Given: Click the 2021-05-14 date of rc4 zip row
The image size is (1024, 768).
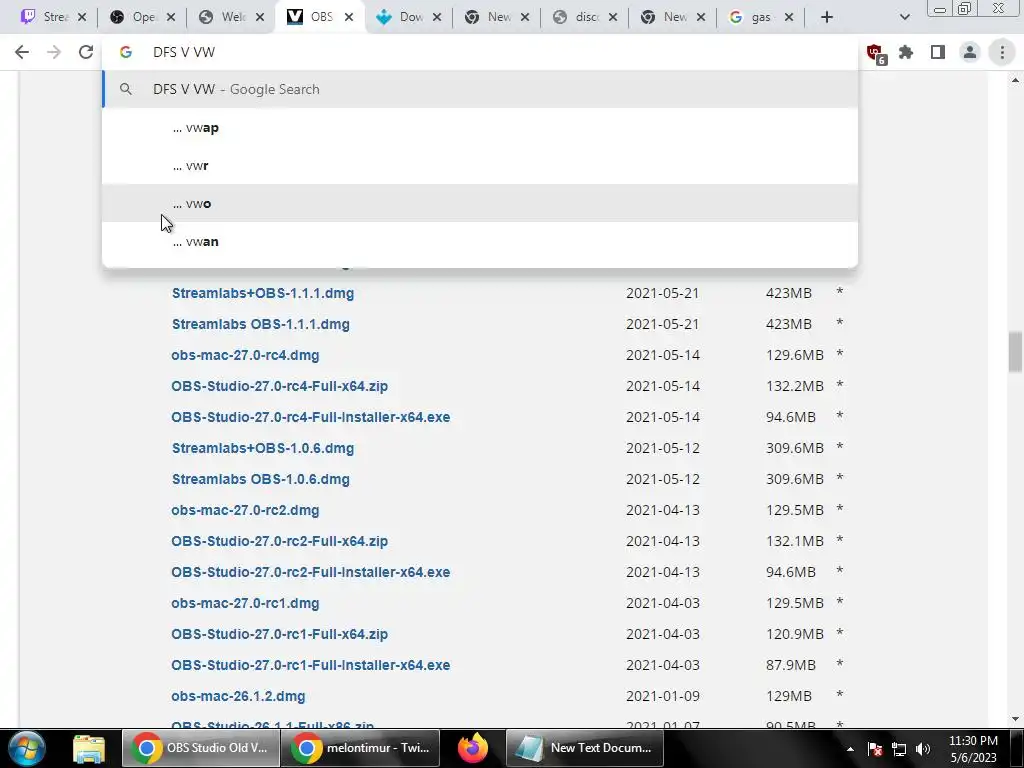Looking at the screenshot, I should pyautogui.click(x=663, y=386).
